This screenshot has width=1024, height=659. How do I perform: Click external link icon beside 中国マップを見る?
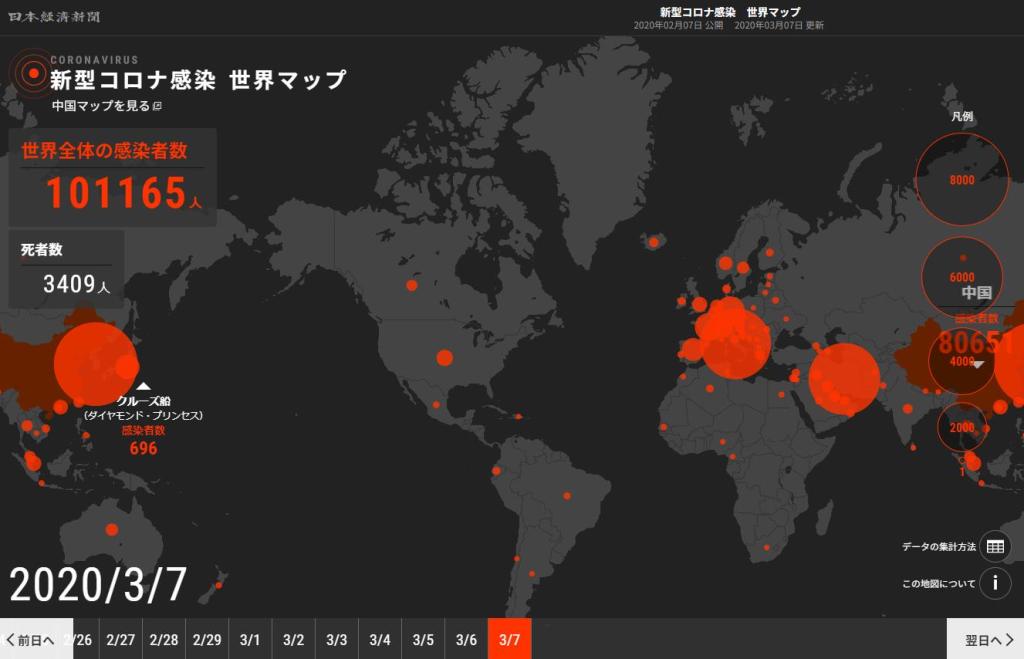(x=157, y=106)
